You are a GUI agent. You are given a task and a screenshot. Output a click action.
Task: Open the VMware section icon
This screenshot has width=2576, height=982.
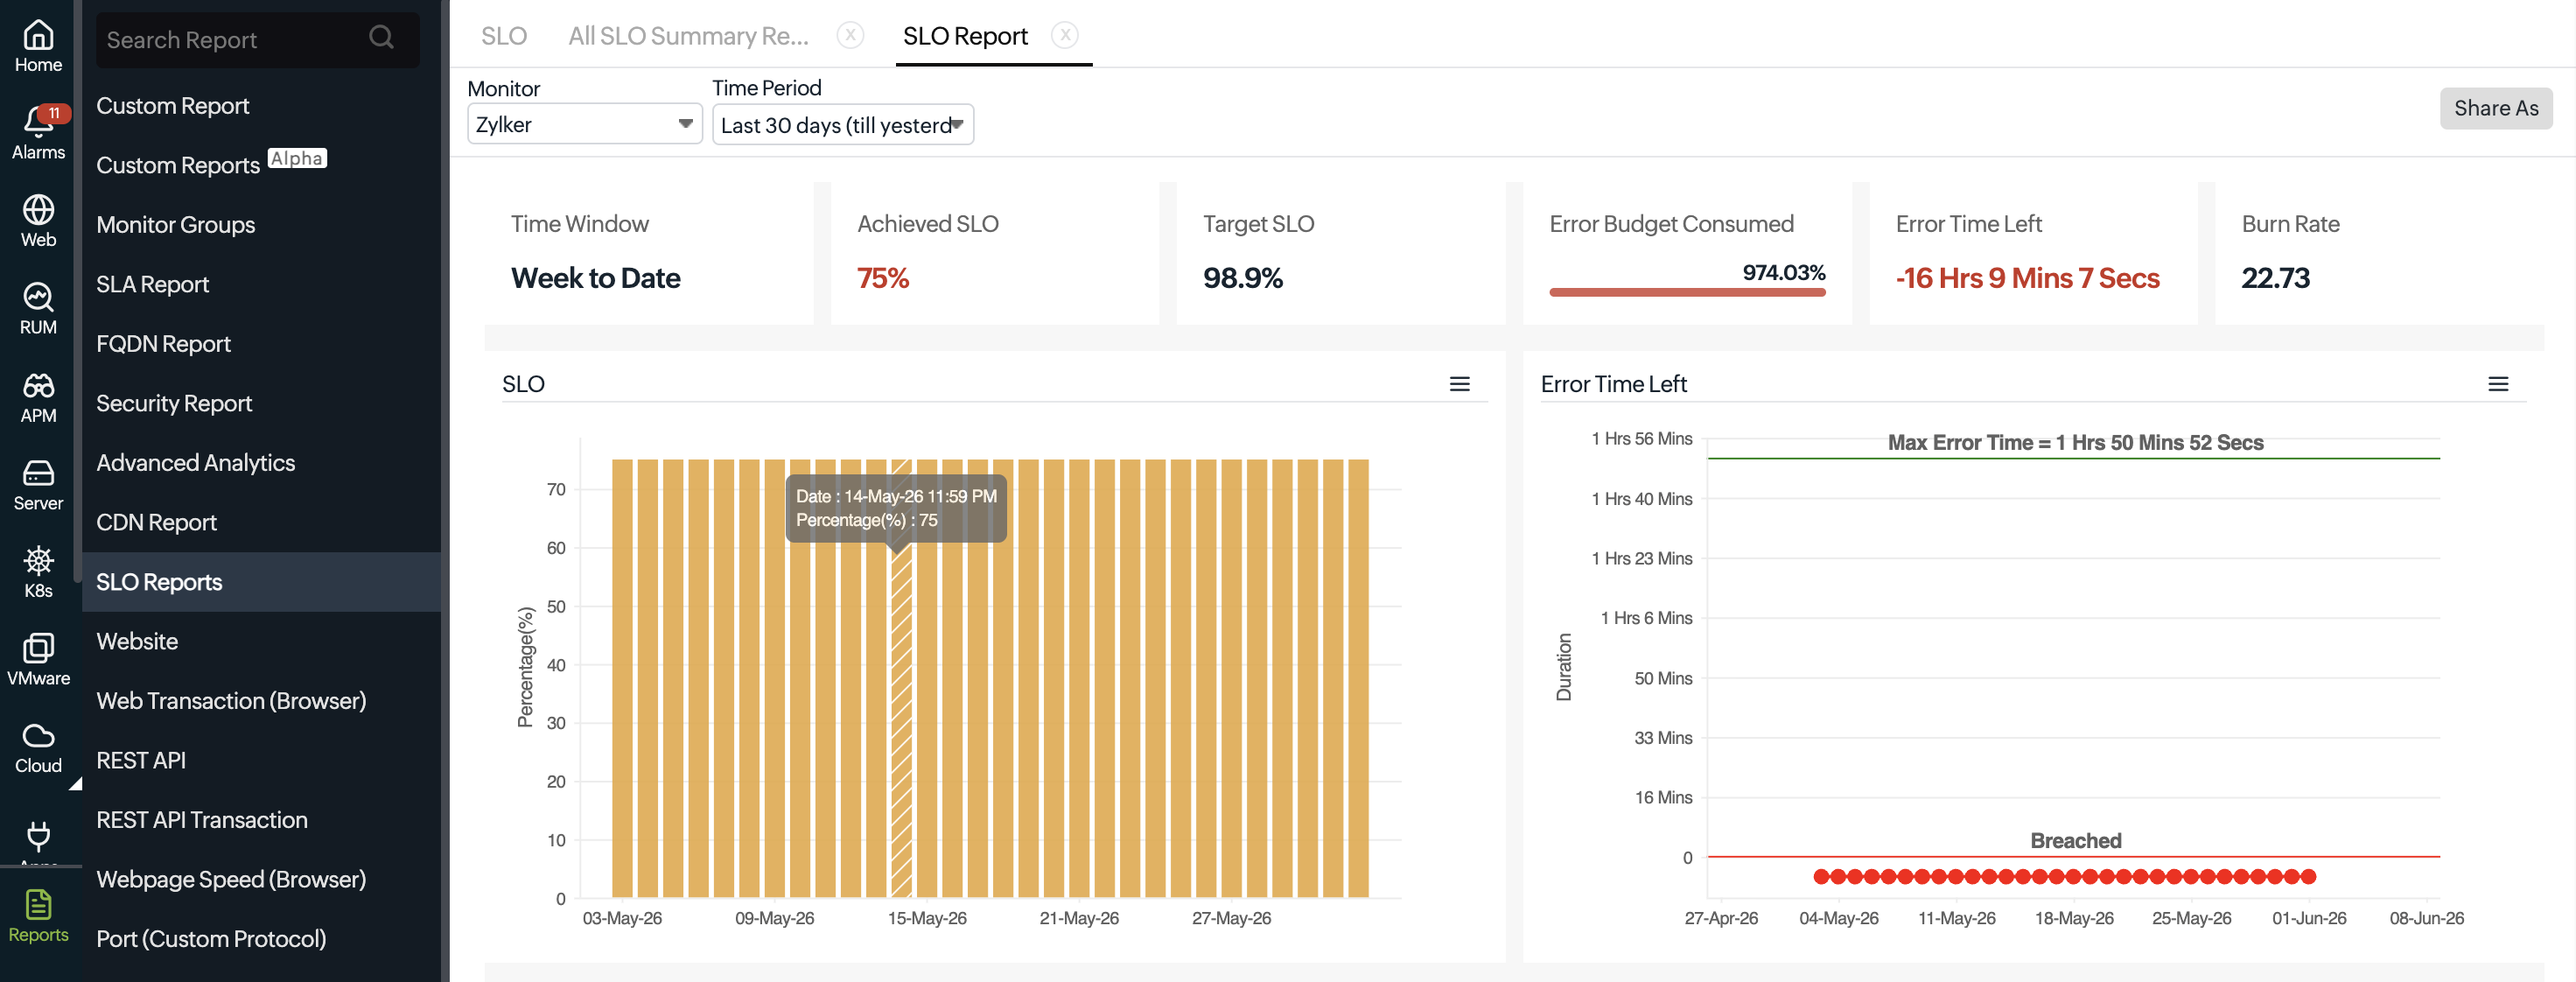pos(38,648)
